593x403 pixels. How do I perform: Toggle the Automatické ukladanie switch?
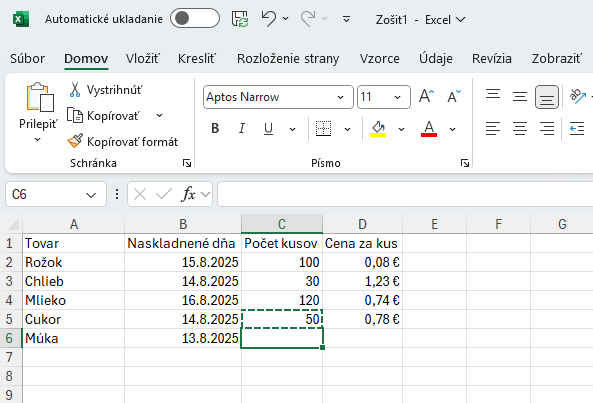click(x=195, y=19)
